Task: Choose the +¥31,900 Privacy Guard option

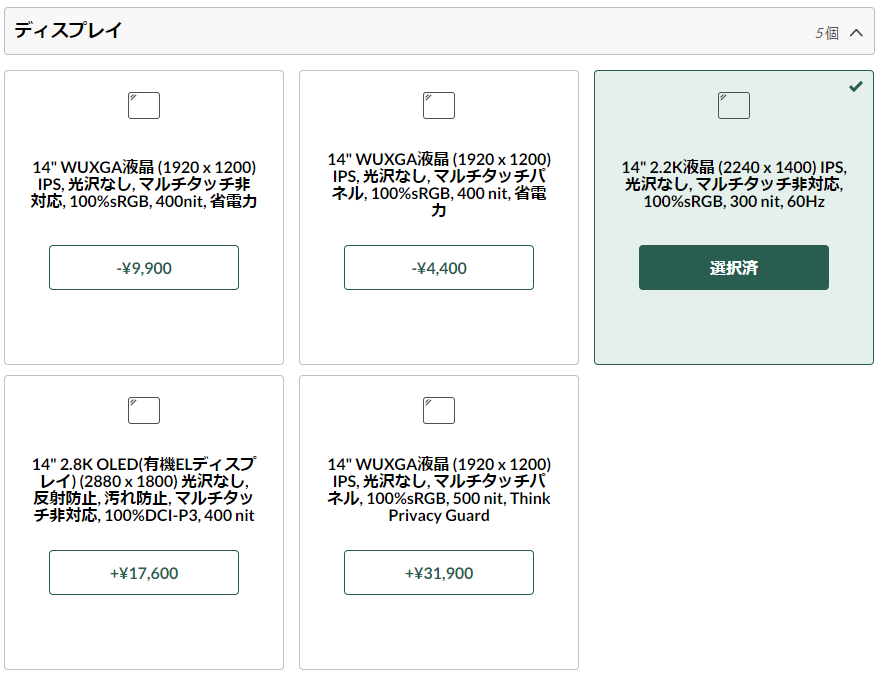Action: (x=439, y=573)
